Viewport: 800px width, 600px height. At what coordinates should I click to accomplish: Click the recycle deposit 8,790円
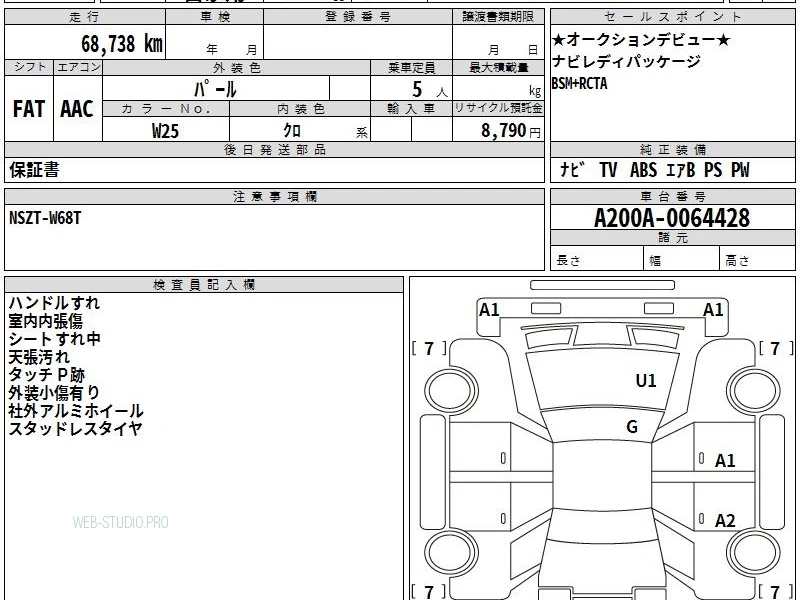[511, 131]
